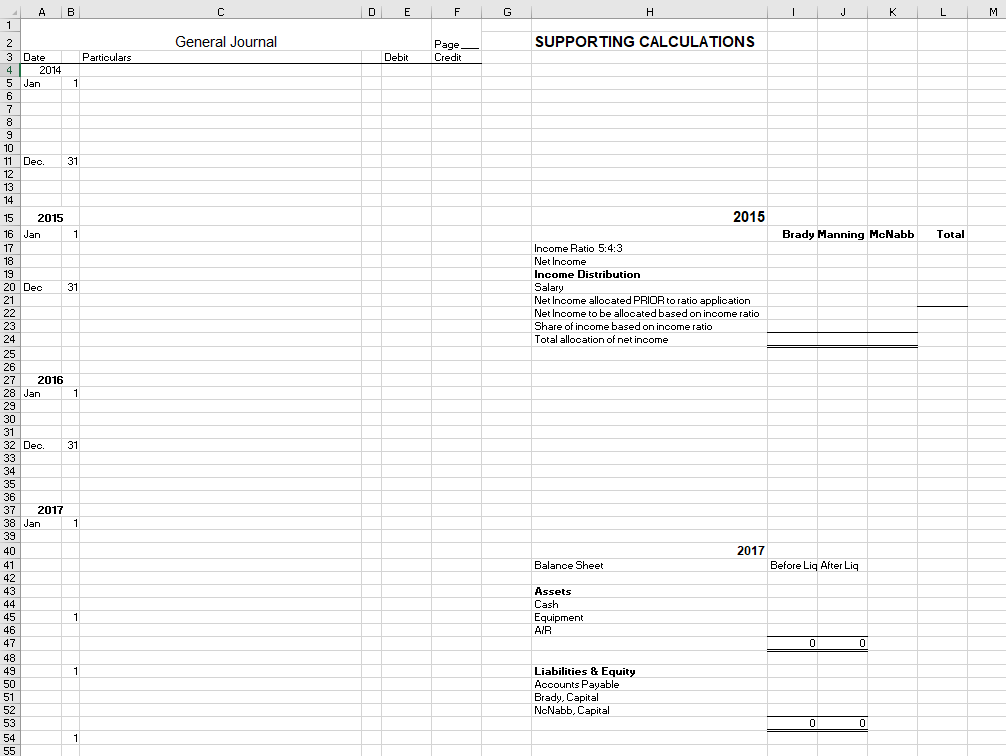Click Net Income to be allocated cell
The height and width of the screenshot is (756, 1006).
coord(649,313)
